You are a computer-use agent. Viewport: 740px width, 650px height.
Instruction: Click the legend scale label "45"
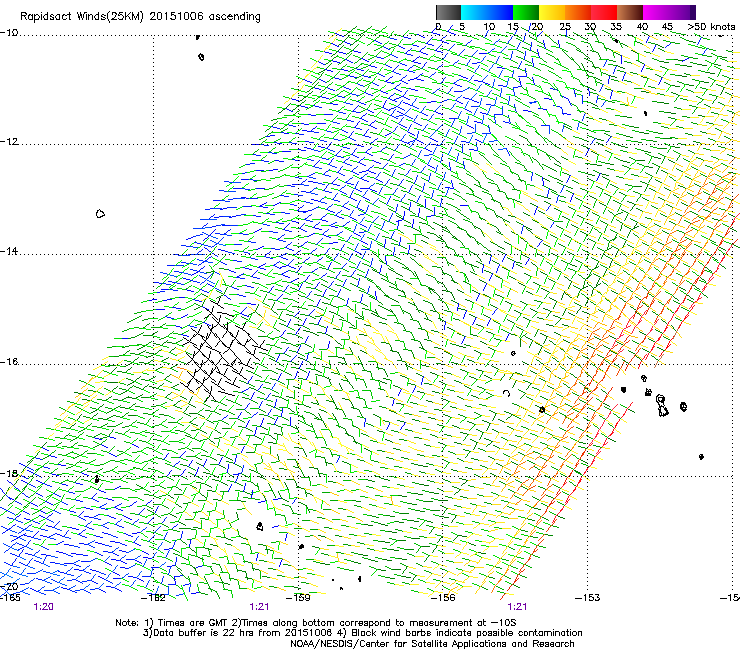[x=667, y=27]
